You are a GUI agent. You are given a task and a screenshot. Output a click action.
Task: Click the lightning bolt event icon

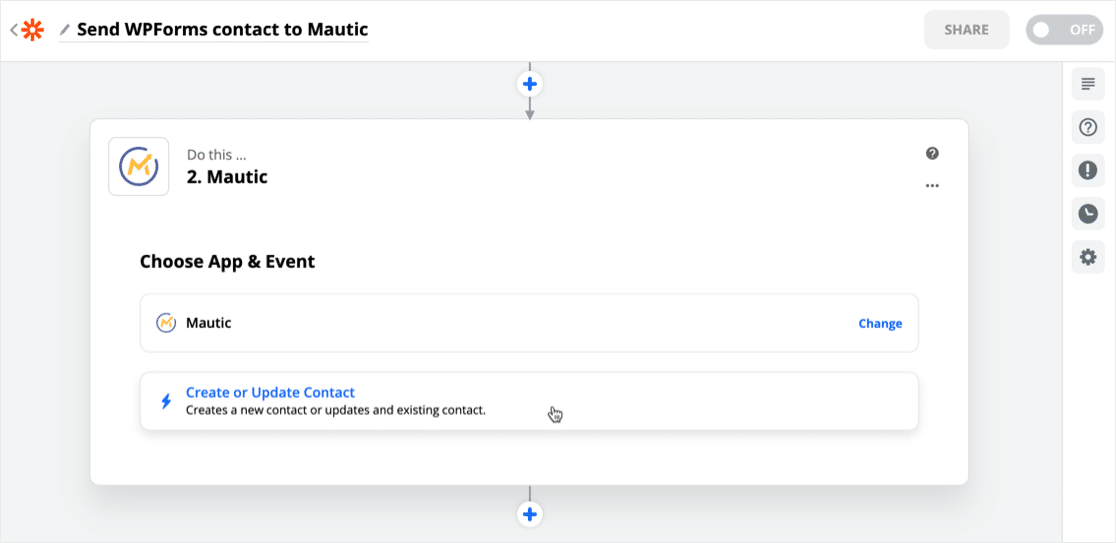[x=166, y=401]
